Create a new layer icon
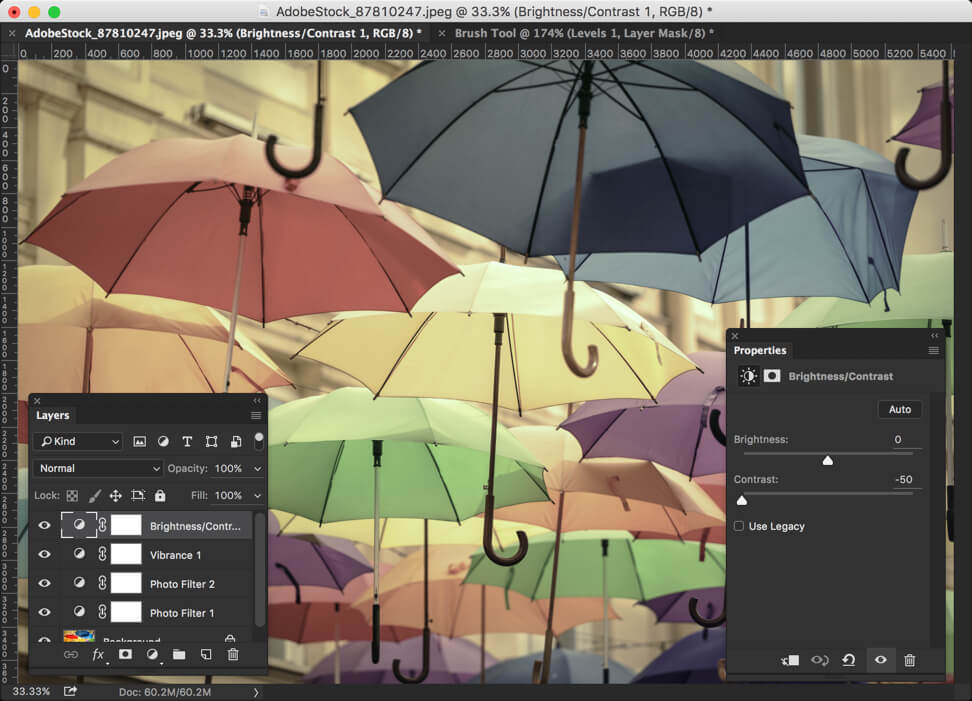 [206, 655]
